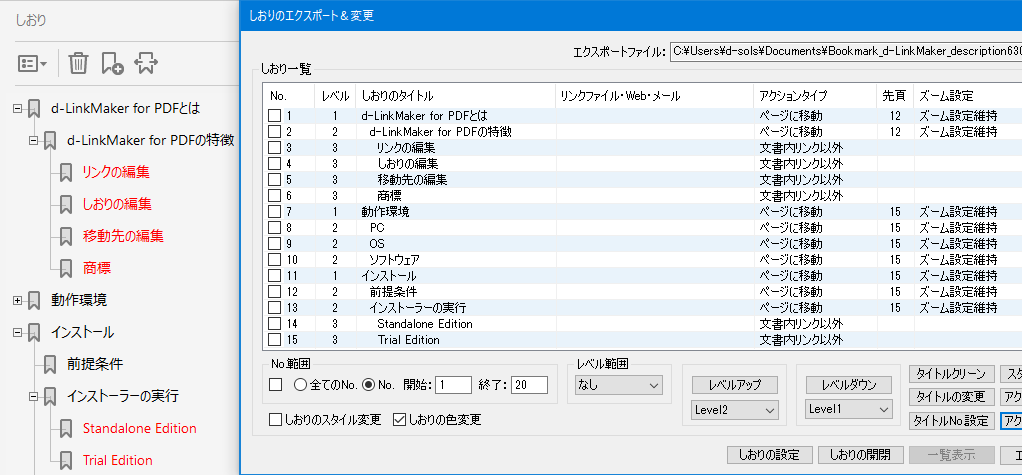Screen dimensions: 1022x475
Task: Check the box for row No. 11
Action: click(x=275, y=276)
